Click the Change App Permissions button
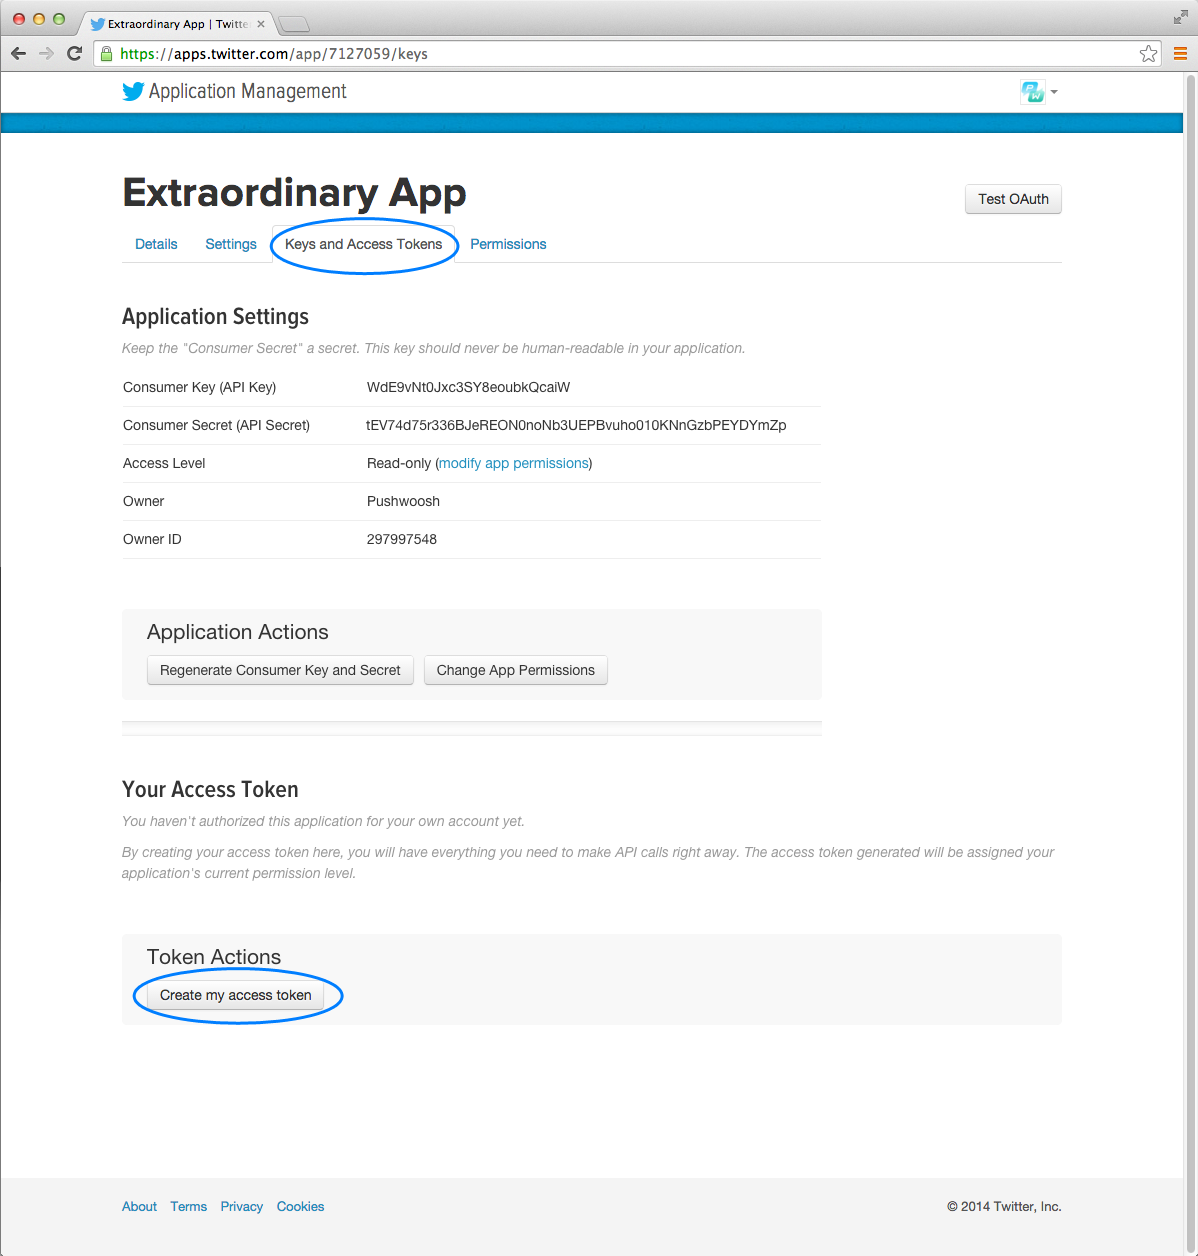Screen dimensions: 1198x1256 (516, 670)
